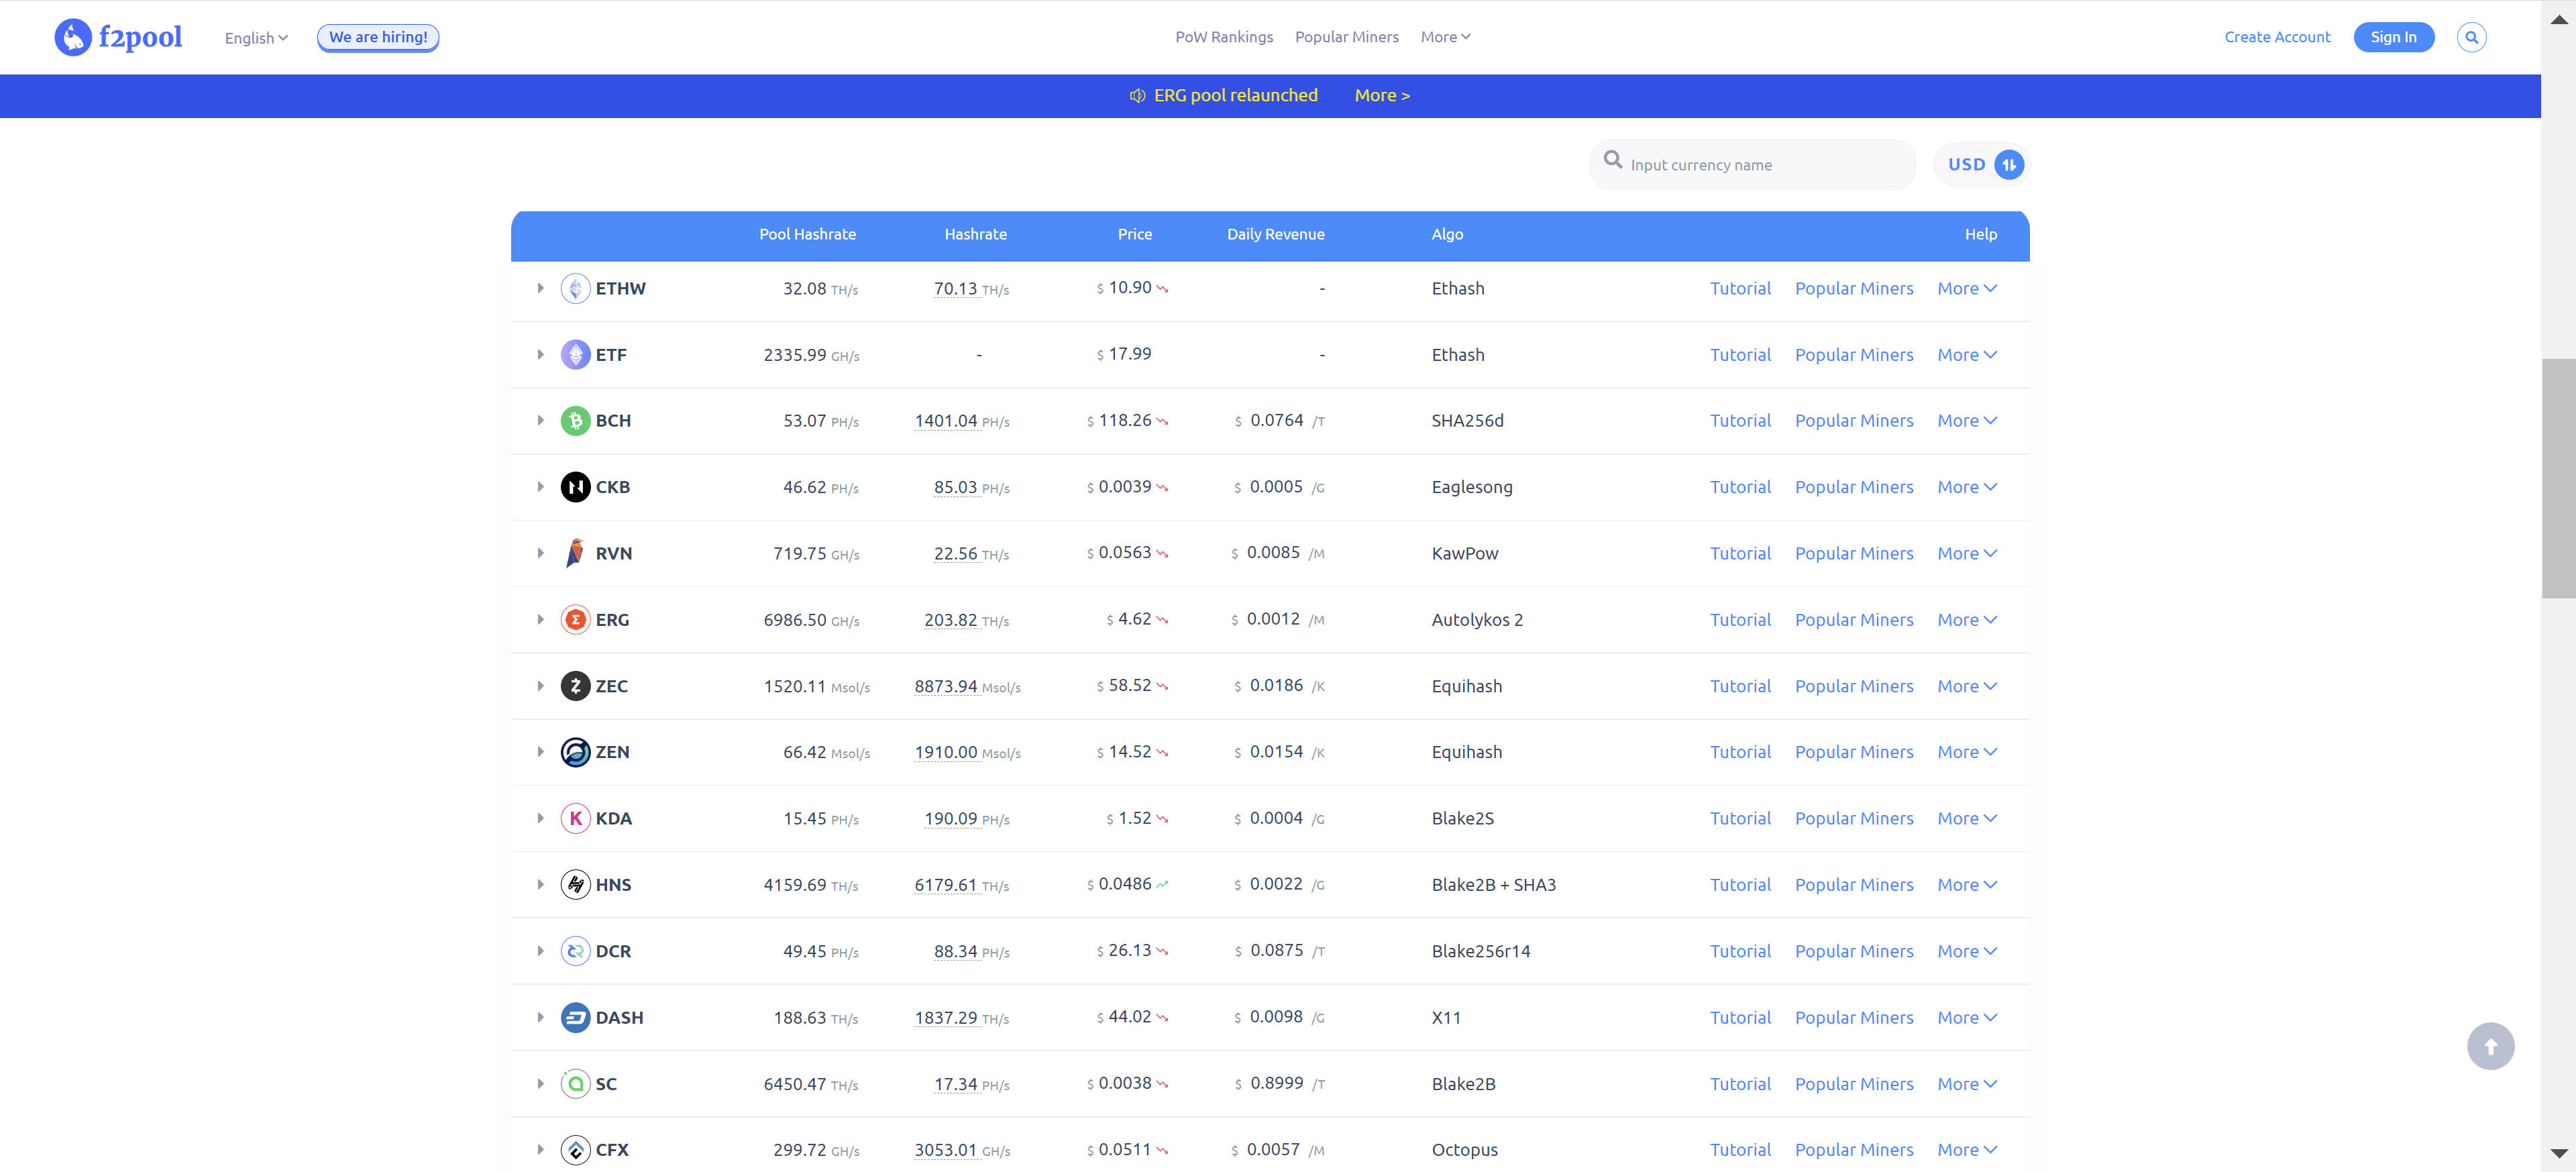Open the More dropdown in top navigation

pos(1445,37)
